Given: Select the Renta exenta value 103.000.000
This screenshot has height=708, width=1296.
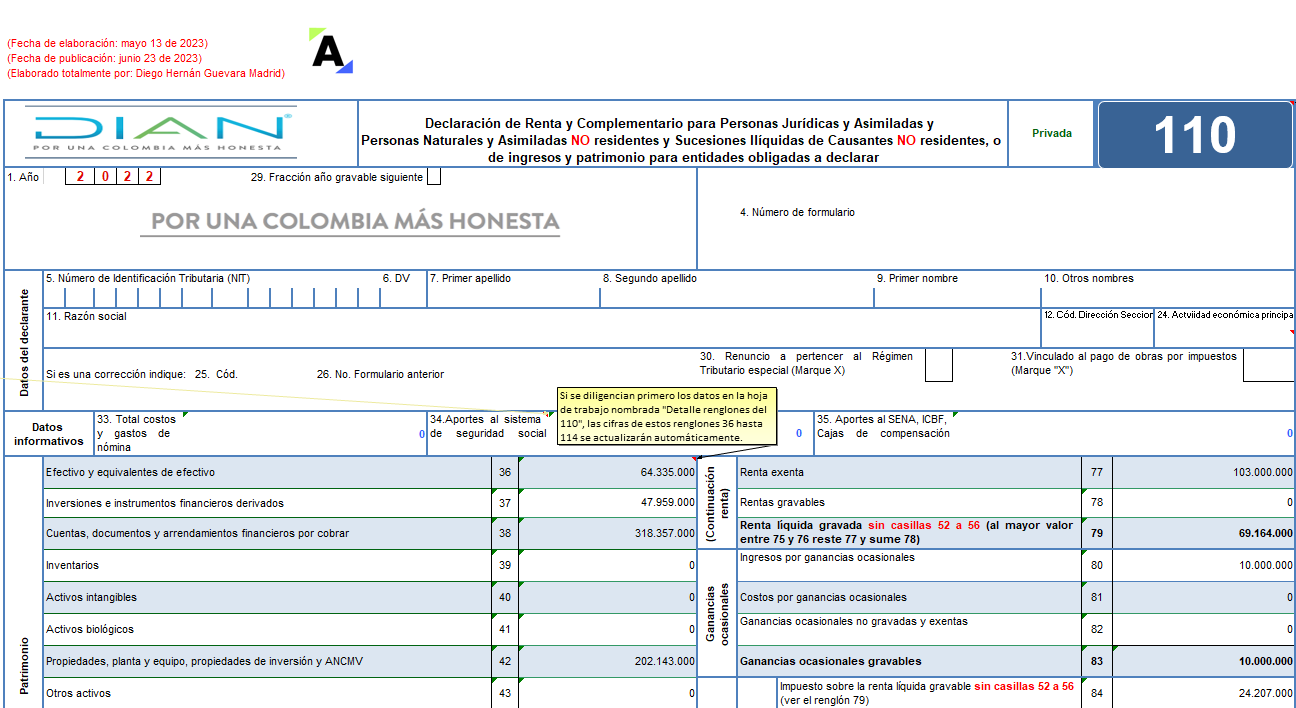Looking at the screenshot, I should pyautogui.click(x=1203, y=472).
